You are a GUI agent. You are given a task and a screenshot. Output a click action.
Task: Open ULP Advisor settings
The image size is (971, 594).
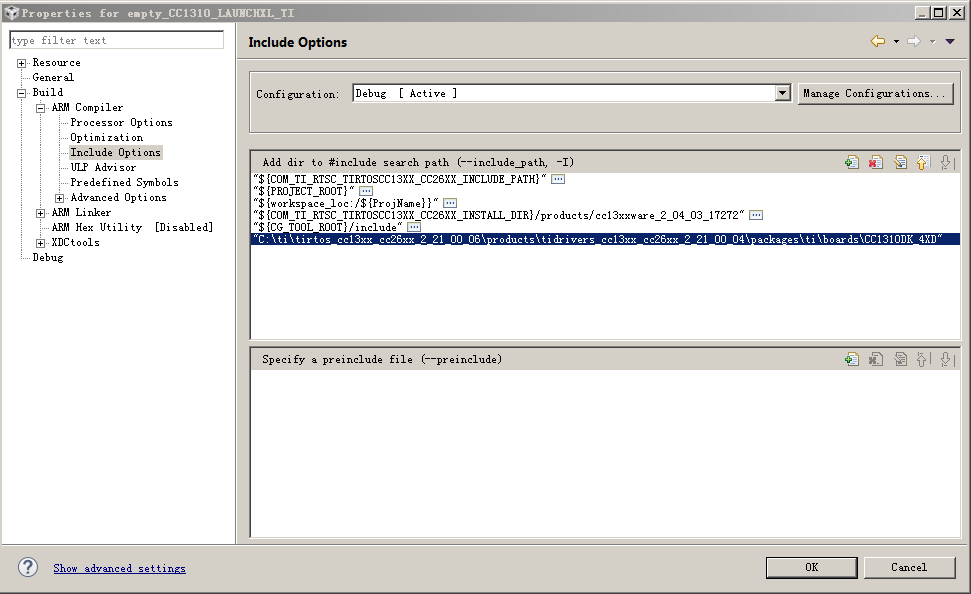coord(103,167)
